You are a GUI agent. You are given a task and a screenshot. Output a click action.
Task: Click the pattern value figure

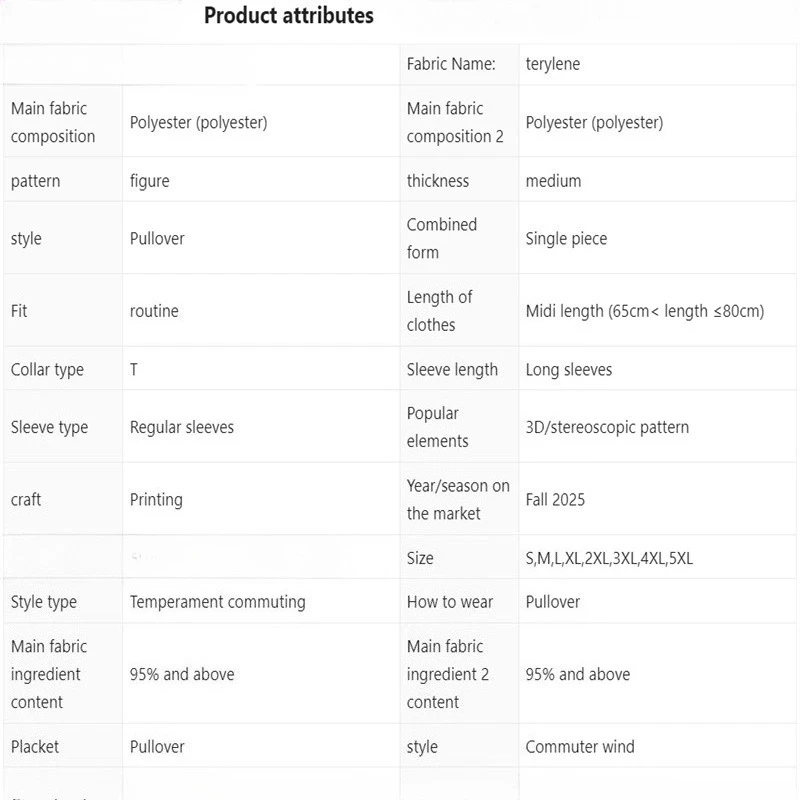pos(150,181)
